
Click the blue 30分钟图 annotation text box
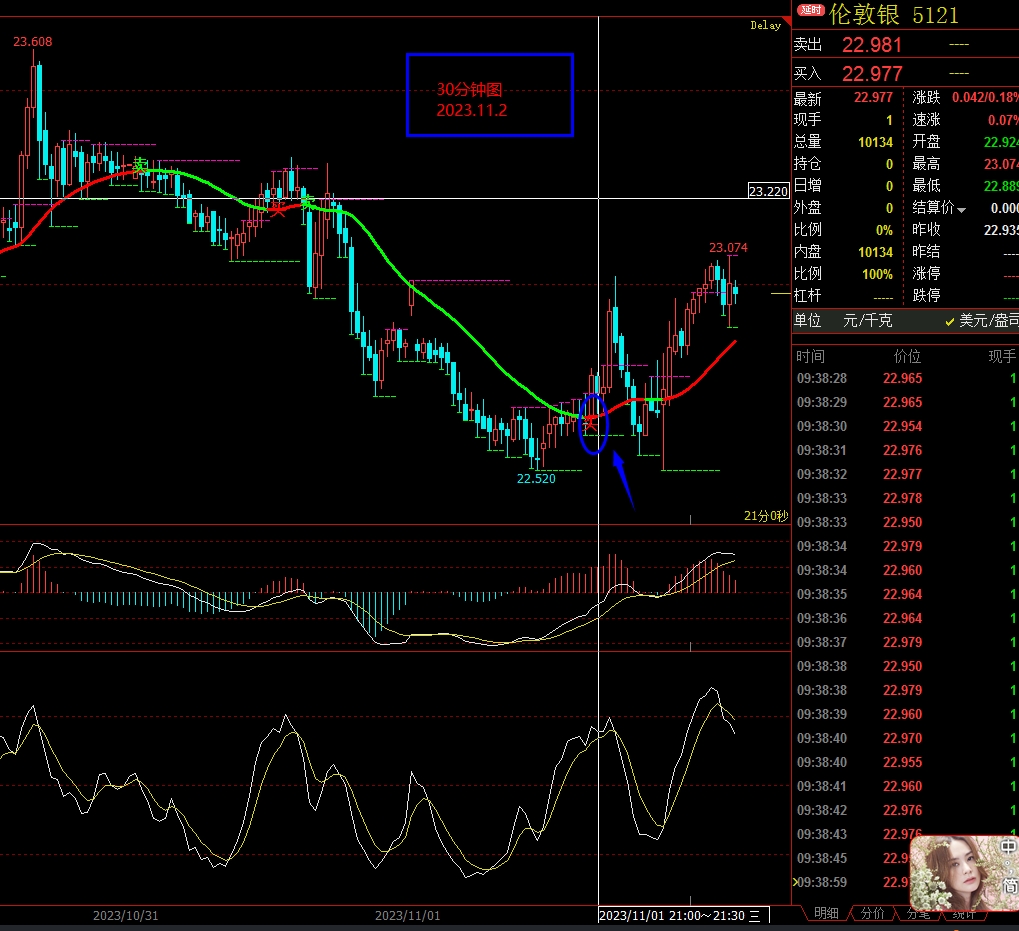click(x=489, y=95)
